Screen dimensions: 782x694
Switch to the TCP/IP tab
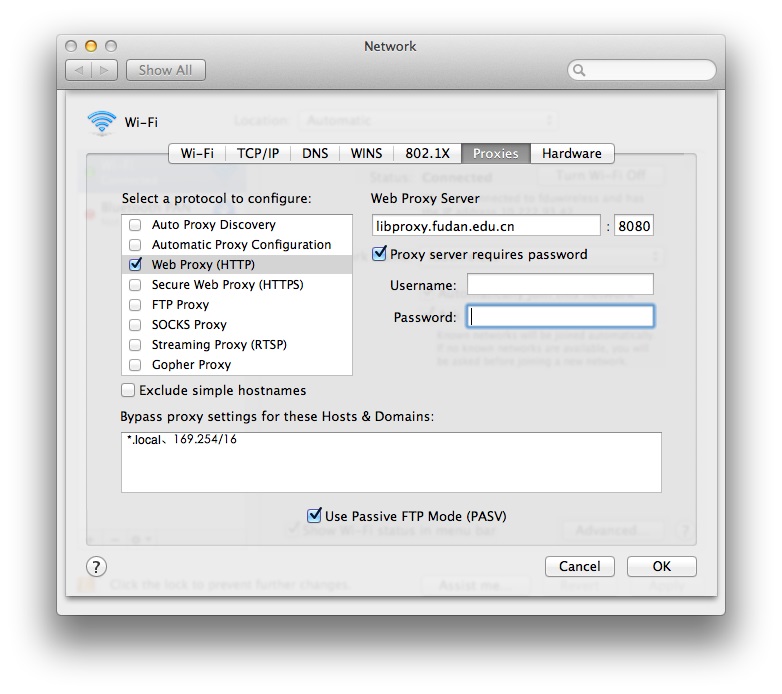point(258,153)
